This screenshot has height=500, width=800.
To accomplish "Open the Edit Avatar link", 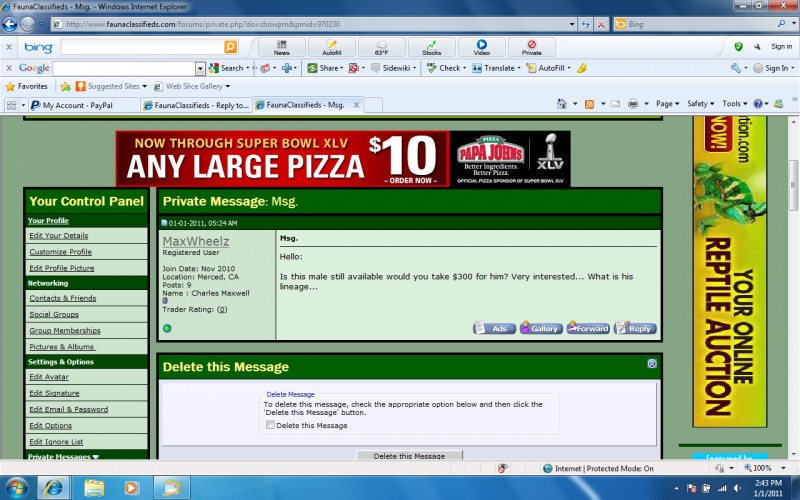I will (x=49, y=377).
